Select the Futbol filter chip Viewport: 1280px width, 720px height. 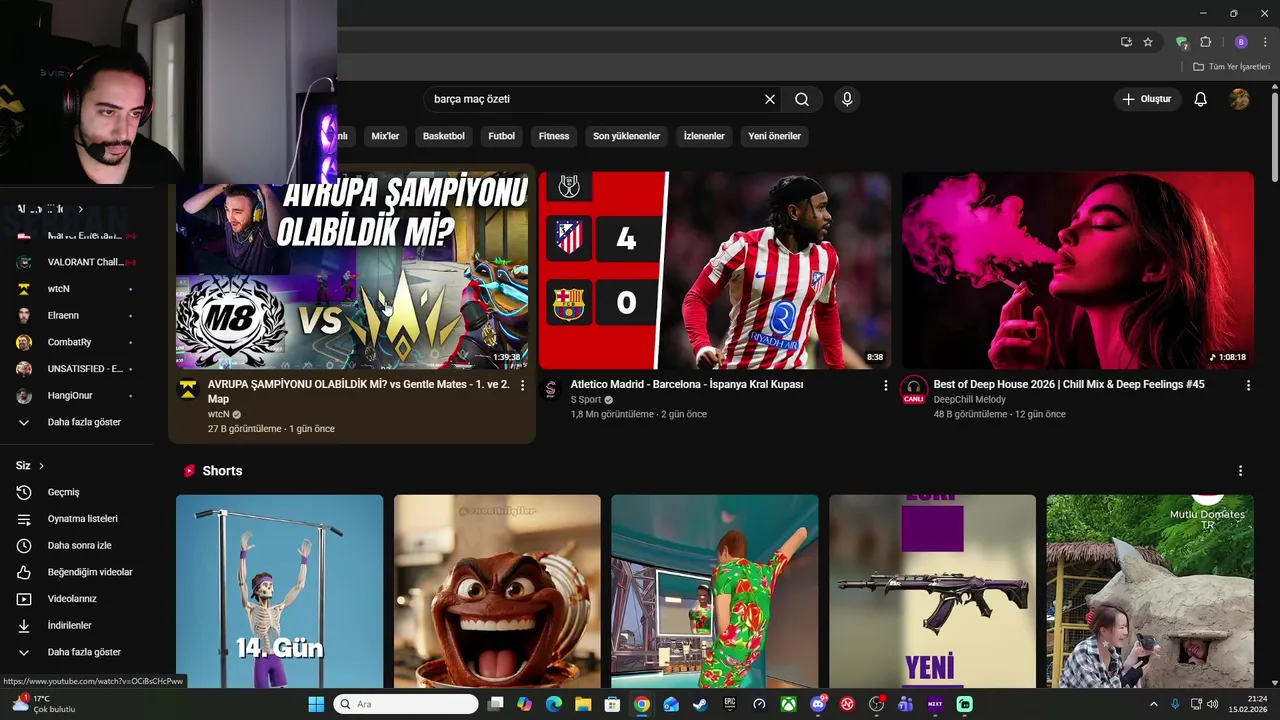point(502,136)
